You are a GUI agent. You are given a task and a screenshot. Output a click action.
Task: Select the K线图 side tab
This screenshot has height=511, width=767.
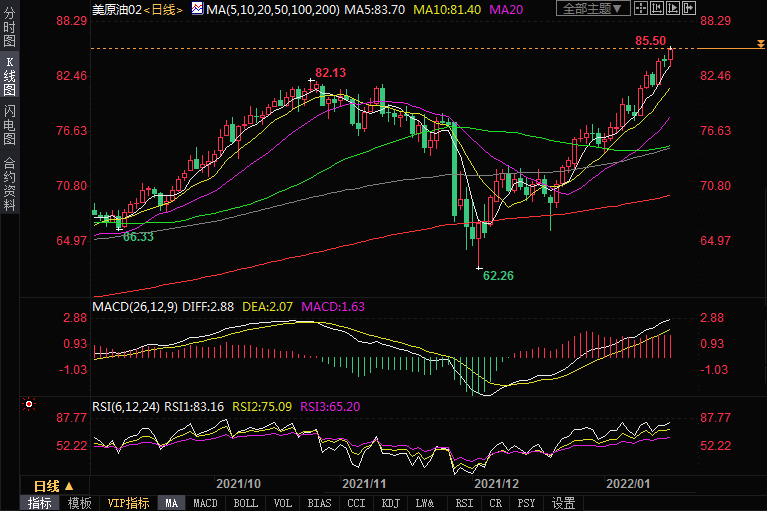tap(10, 73)
